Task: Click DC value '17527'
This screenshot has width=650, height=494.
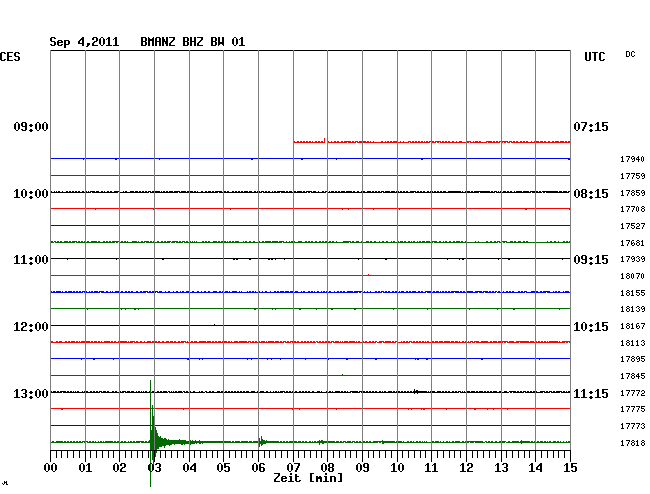Action: click(x=633, y=226)
